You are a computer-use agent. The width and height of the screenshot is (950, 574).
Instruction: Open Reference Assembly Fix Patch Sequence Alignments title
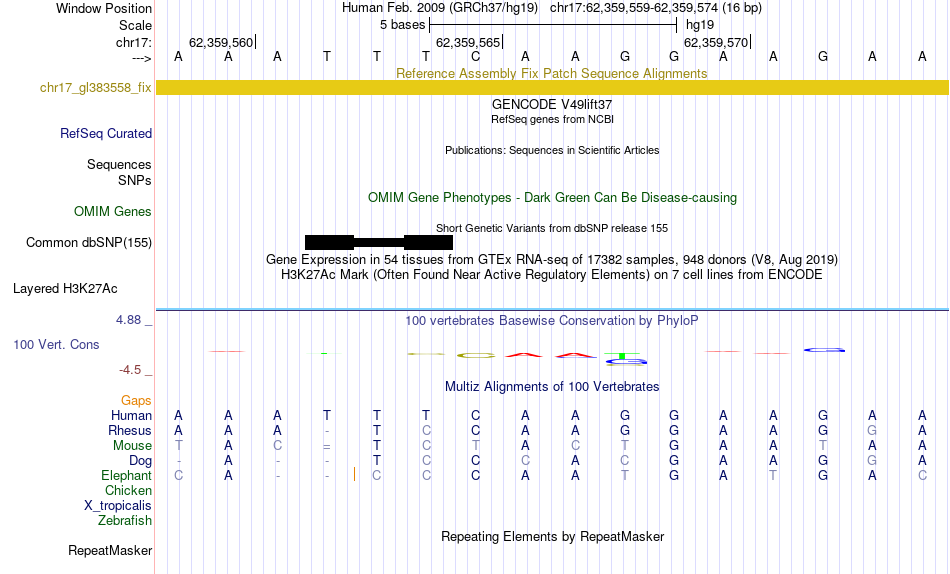pos(552,73)
